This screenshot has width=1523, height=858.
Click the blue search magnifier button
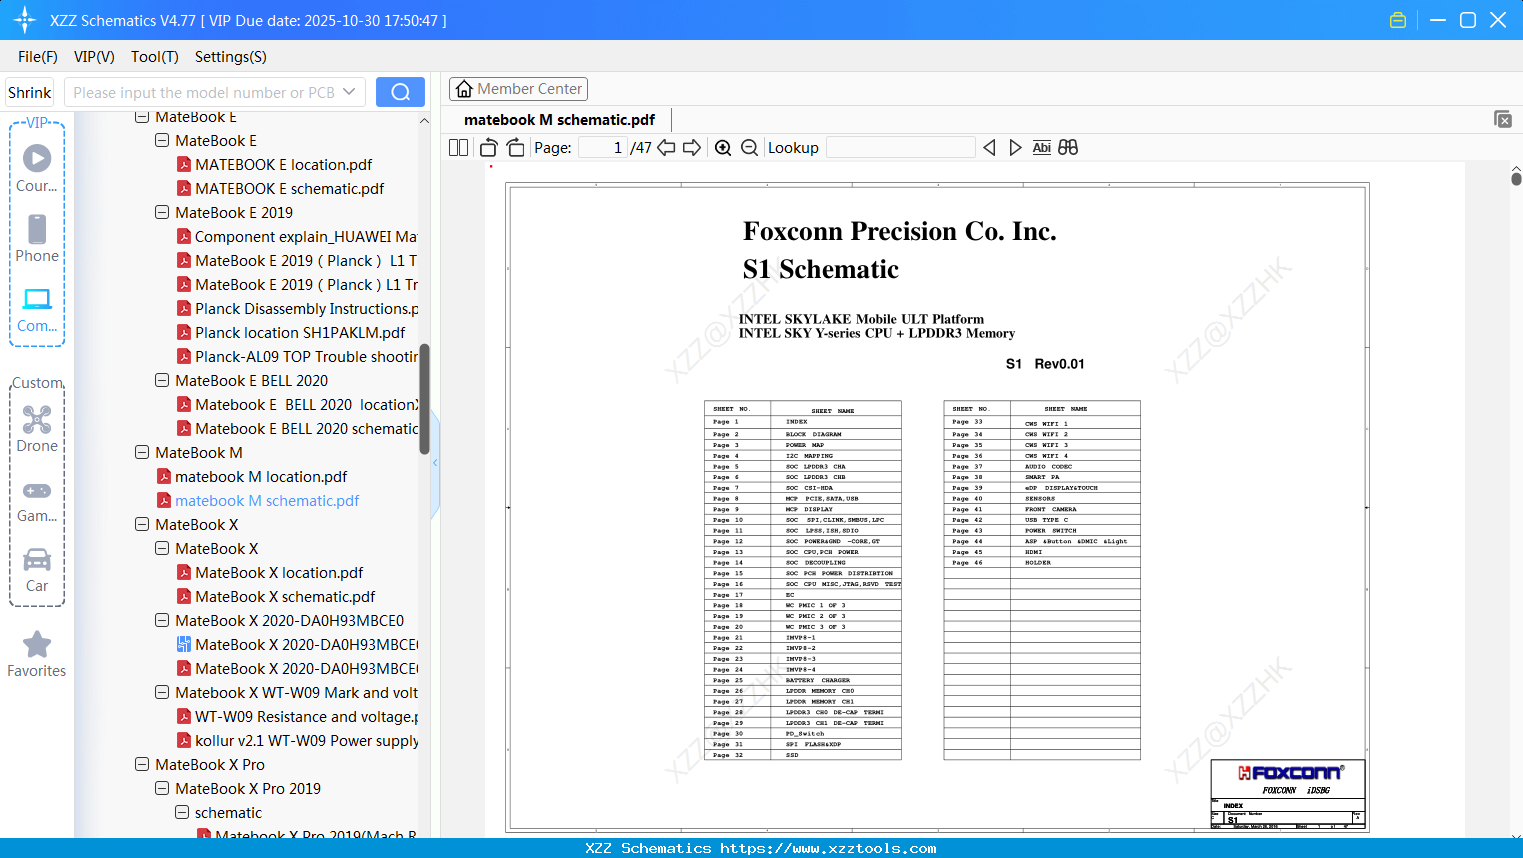coord(400,92)
